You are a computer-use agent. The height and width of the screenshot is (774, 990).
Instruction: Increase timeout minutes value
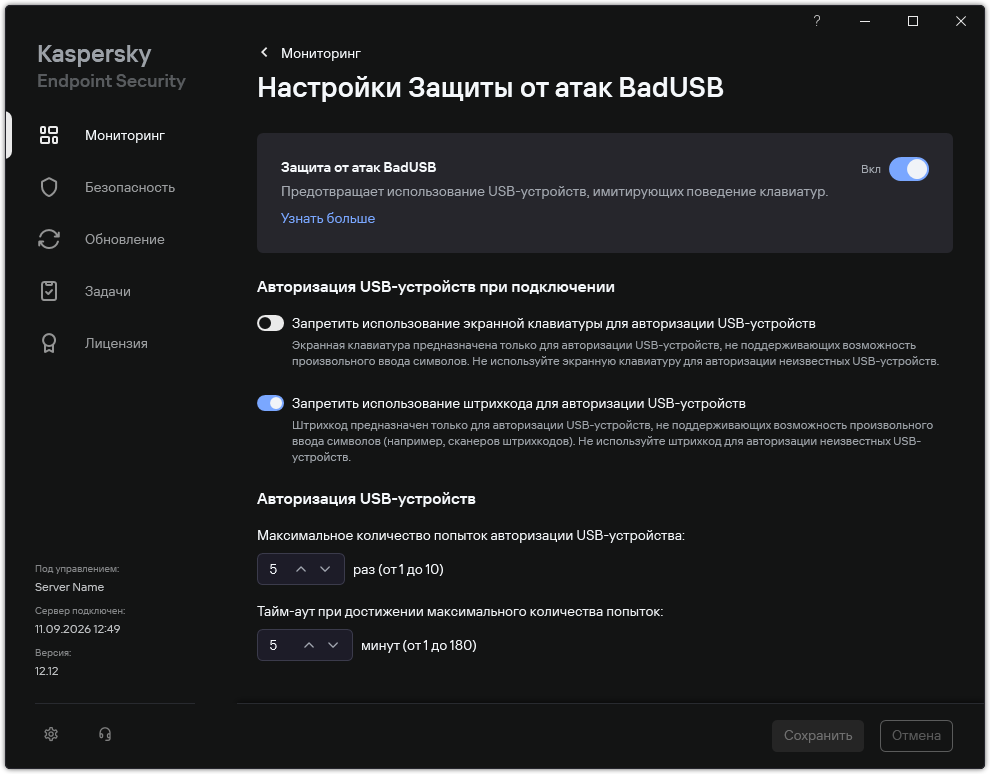[309, 645]
